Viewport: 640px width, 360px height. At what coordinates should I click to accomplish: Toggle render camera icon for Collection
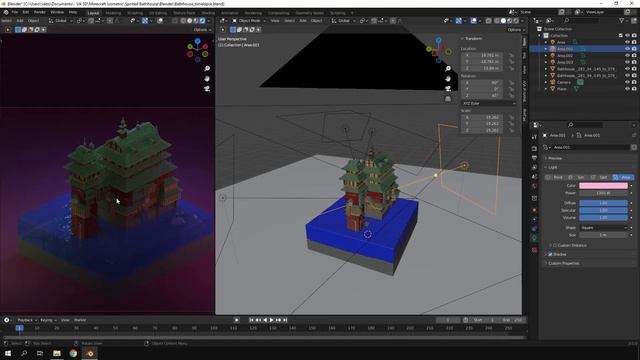pos(634,36)
